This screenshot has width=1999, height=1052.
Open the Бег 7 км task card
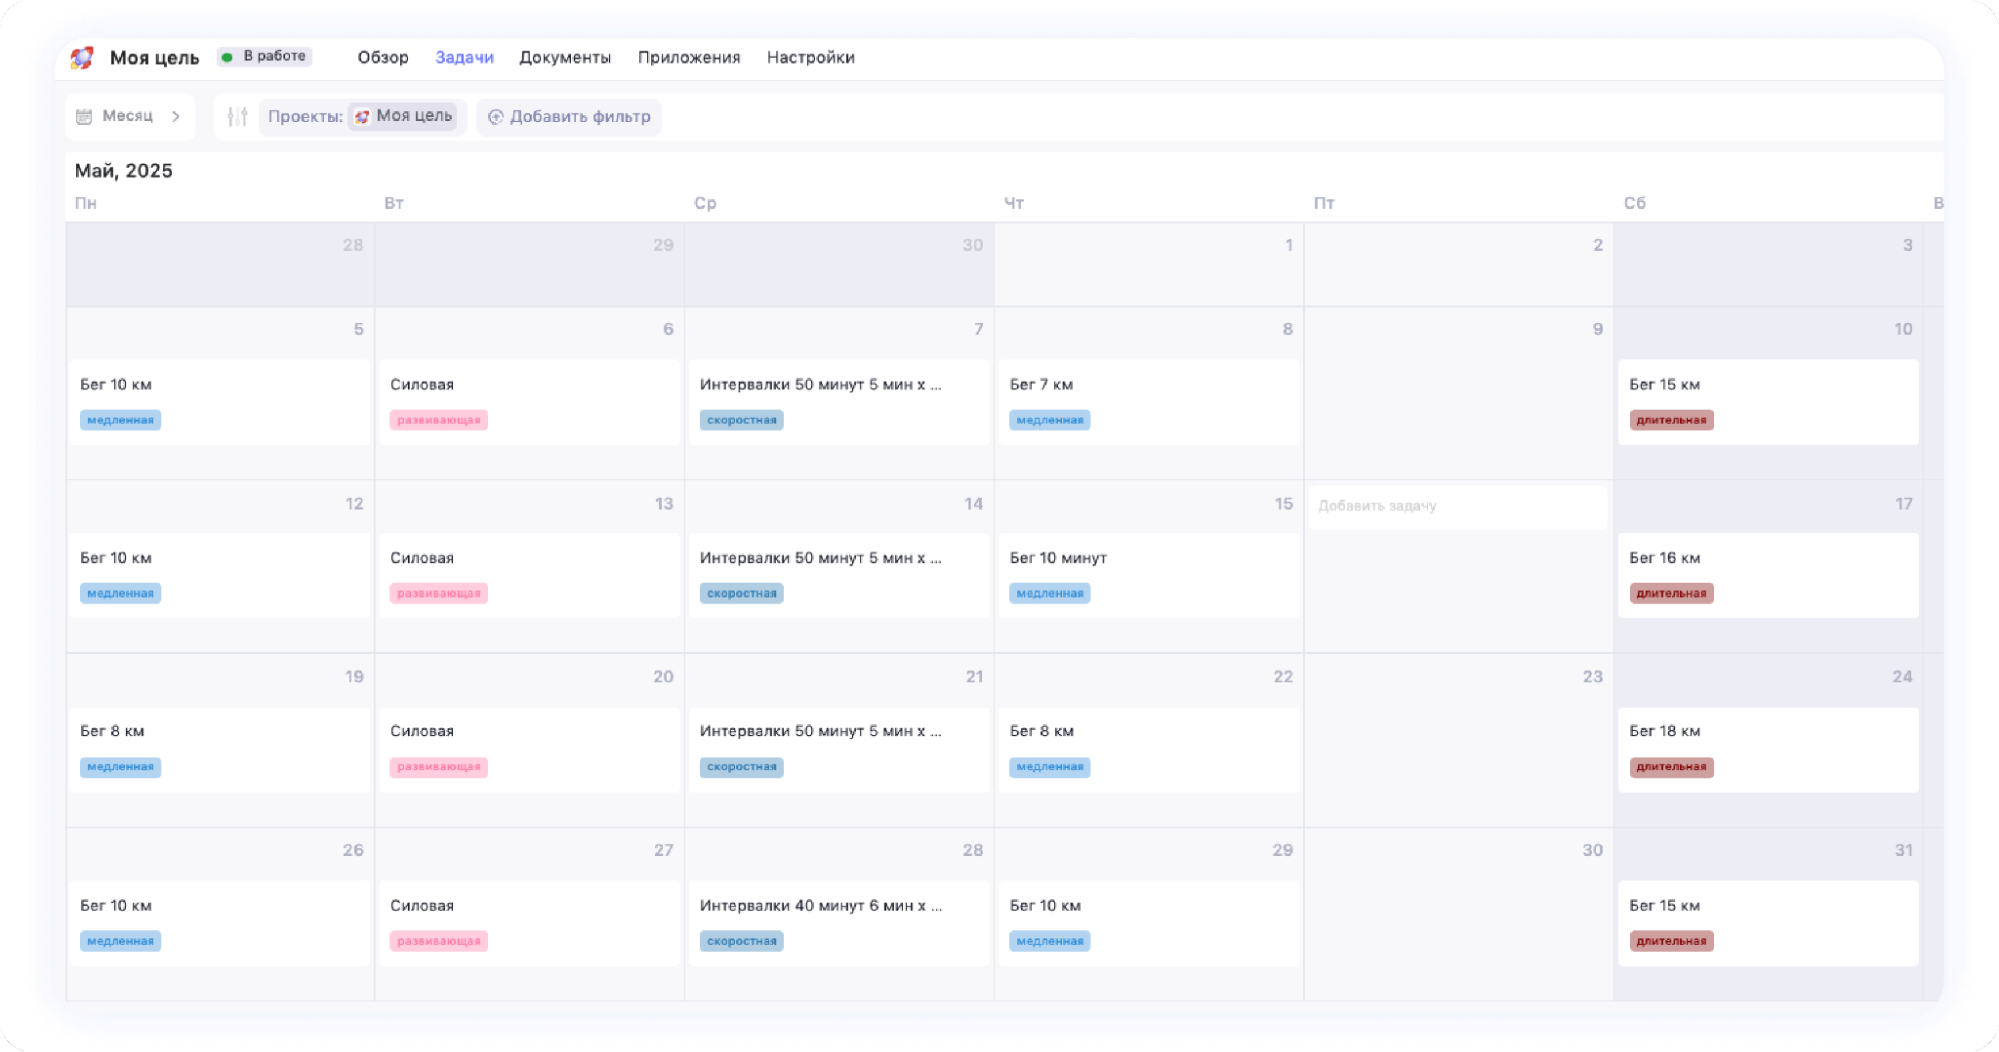[x=1146, y=401]
